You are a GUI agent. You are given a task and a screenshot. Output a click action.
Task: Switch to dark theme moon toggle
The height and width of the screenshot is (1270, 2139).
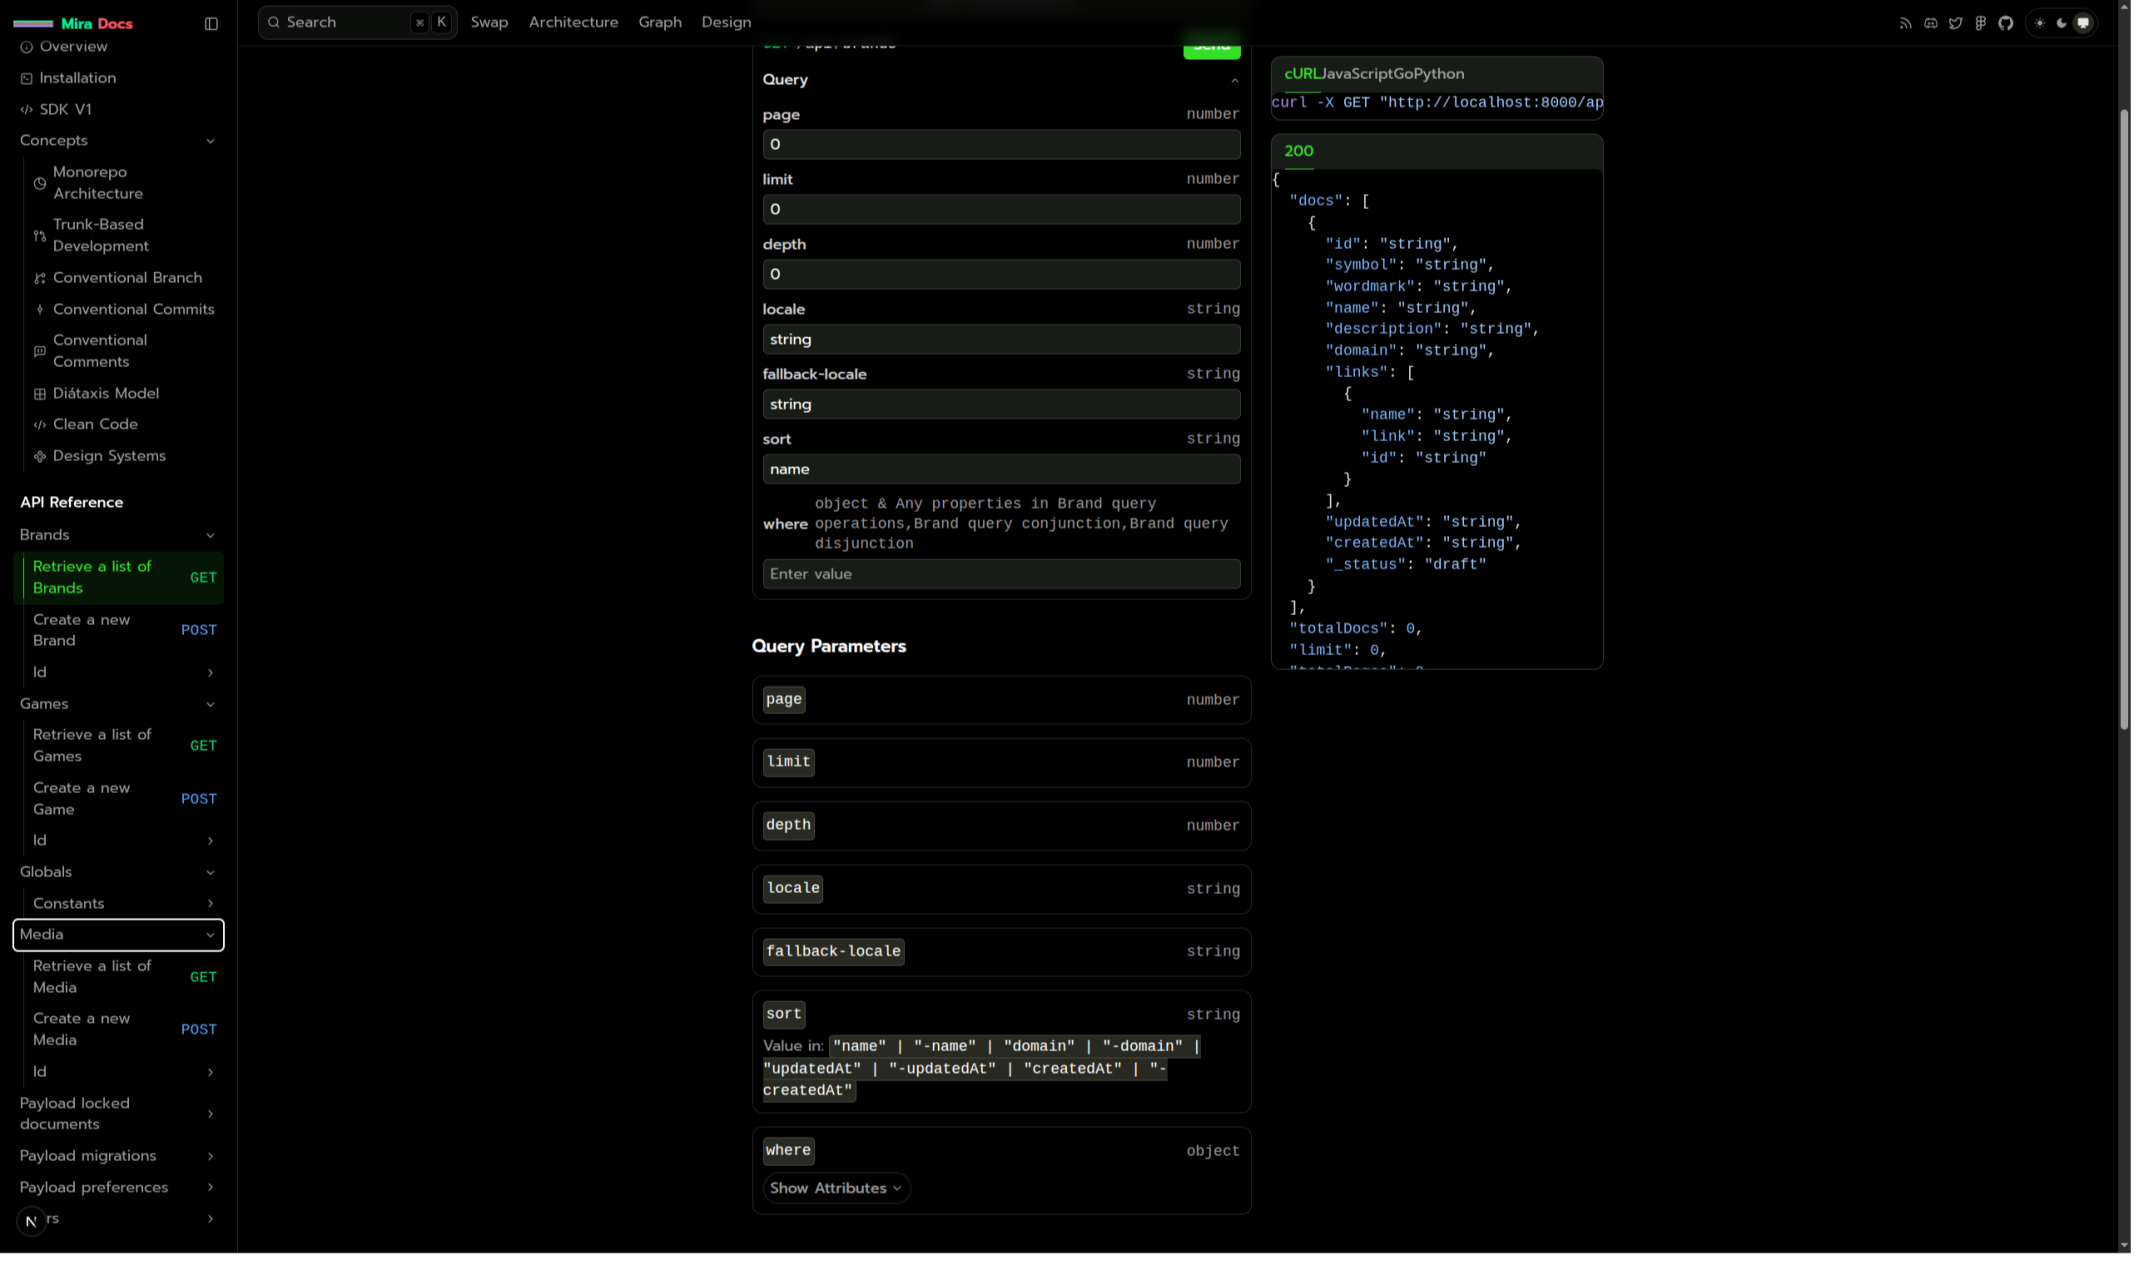click(x=2061, y=23)
